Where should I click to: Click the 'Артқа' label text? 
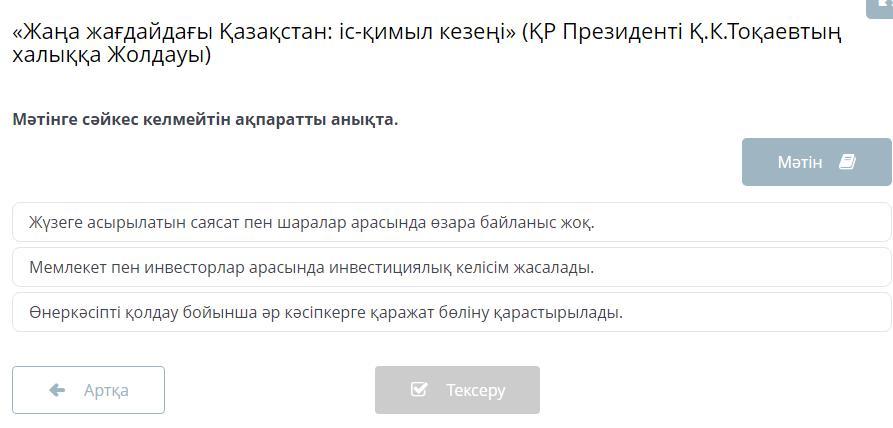tap(106, 390)
